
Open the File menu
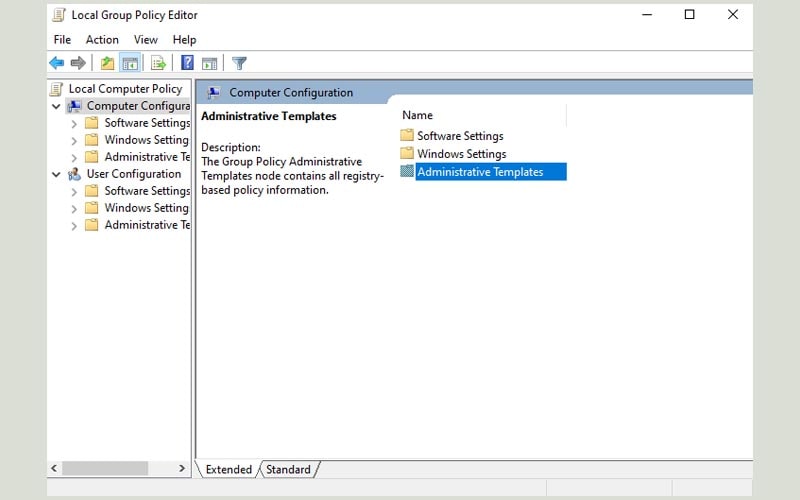[x=62, y=39]
